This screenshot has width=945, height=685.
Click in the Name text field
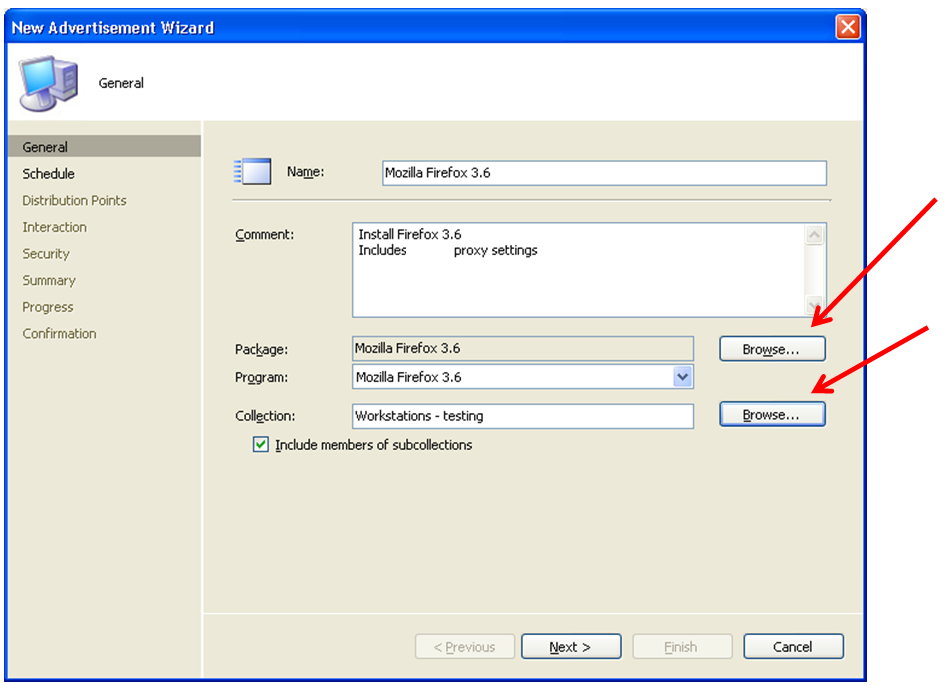[x=604, y=173]
